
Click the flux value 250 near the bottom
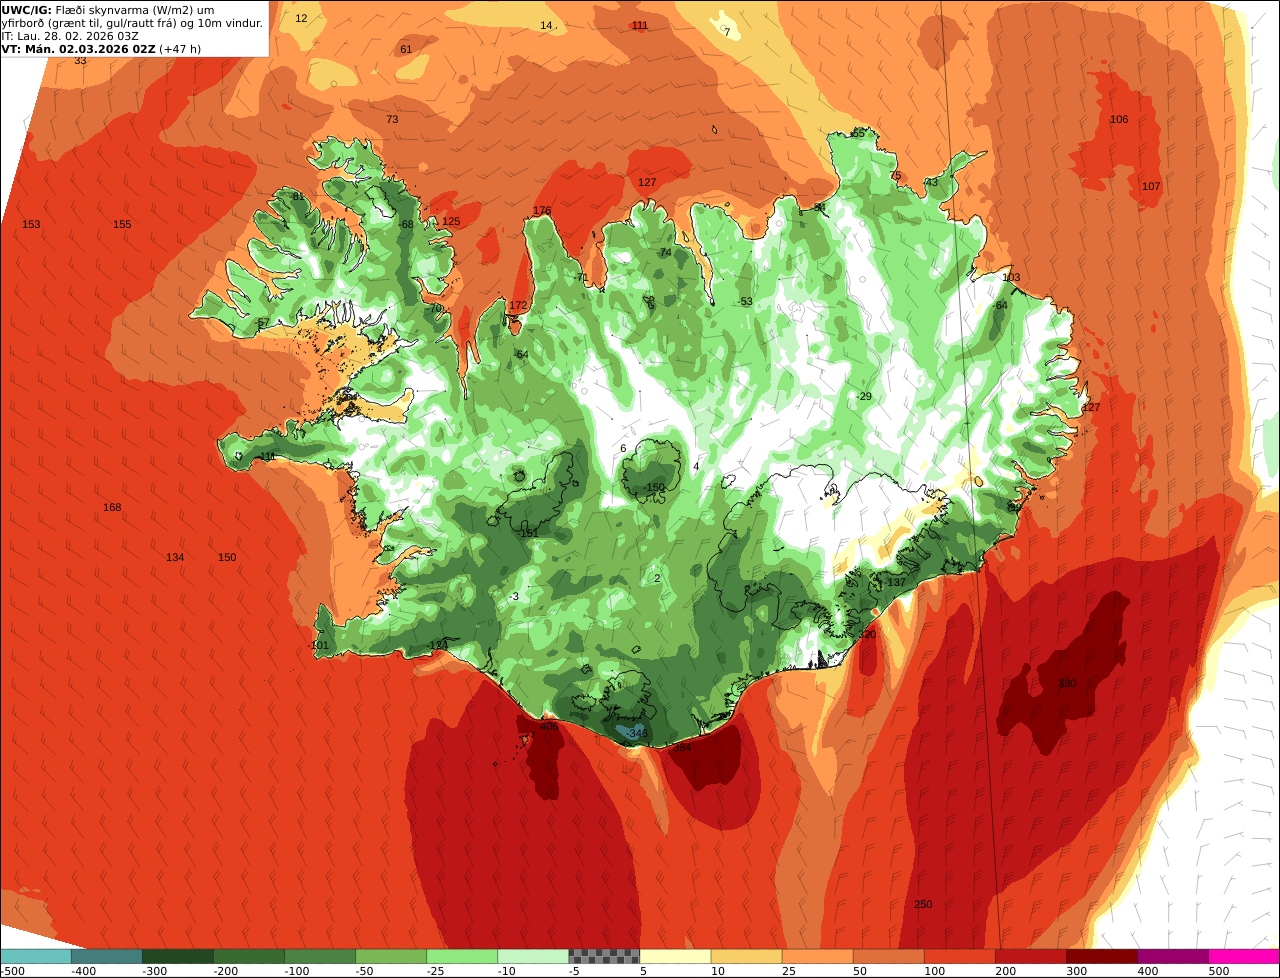[x=923, y=904]
